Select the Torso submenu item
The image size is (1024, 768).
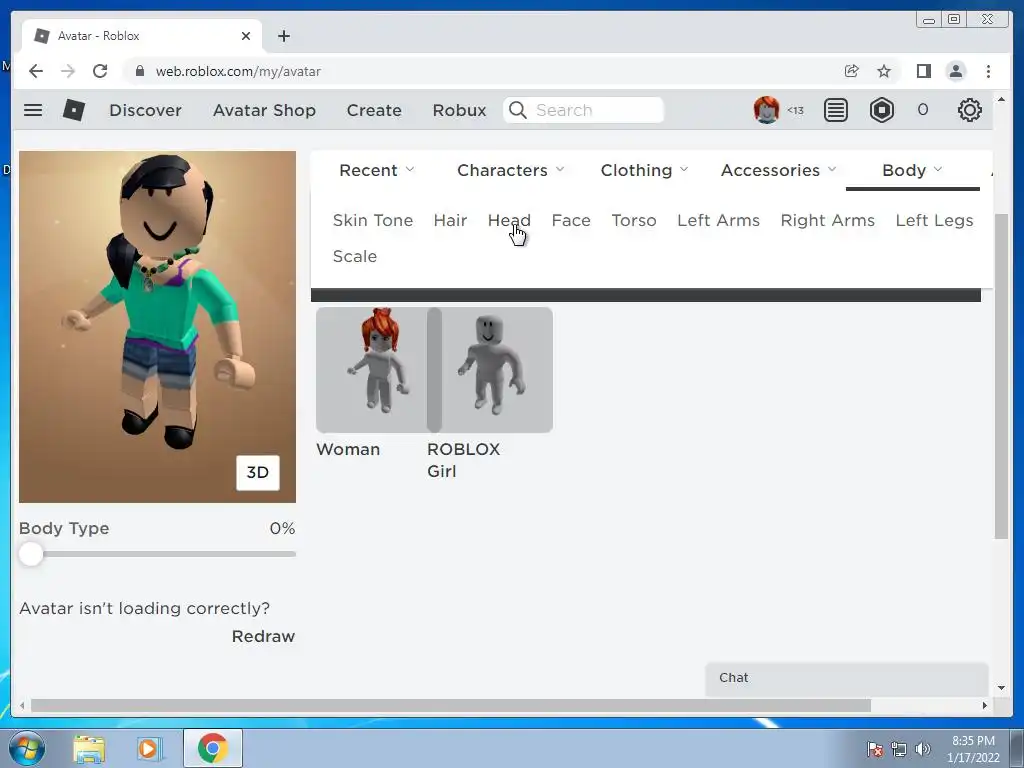coord(633,220)
